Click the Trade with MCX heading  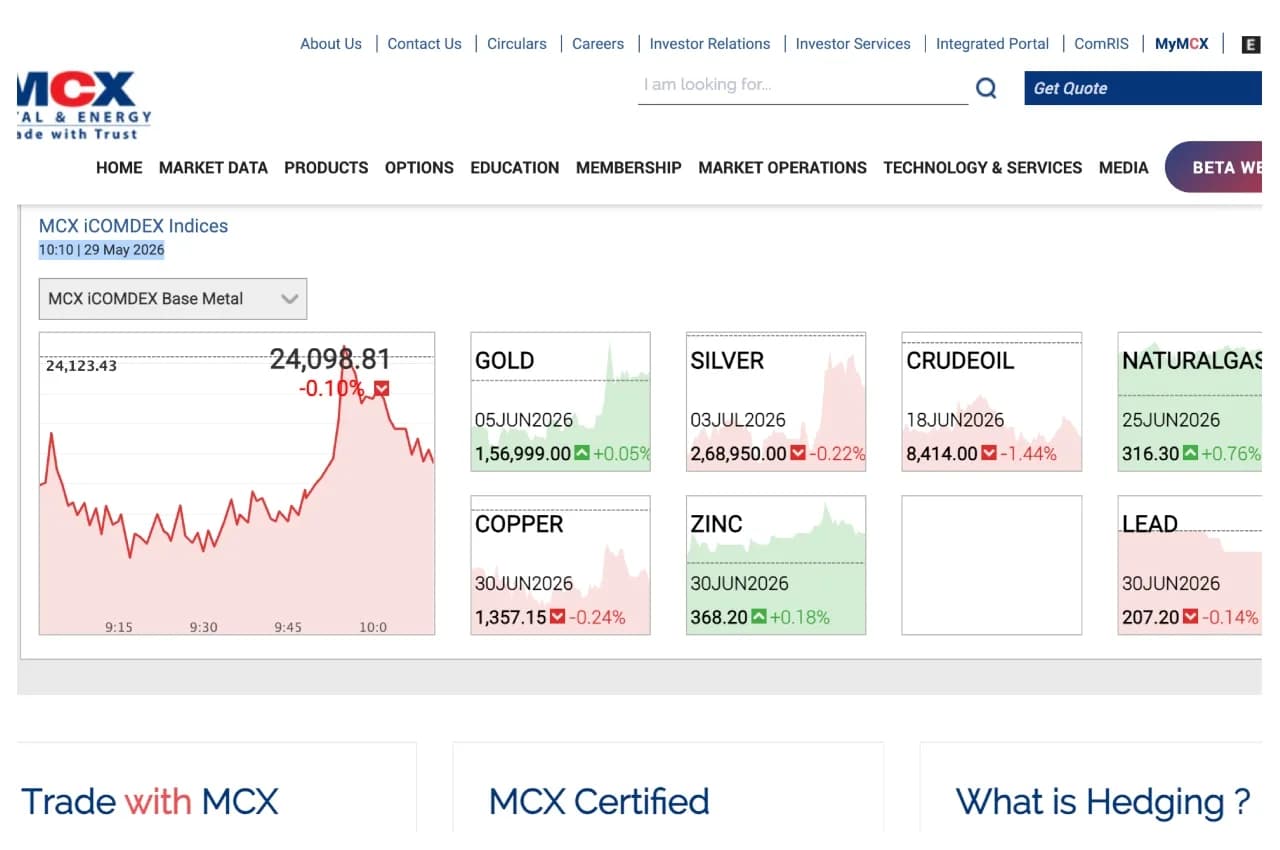point(150,802)
